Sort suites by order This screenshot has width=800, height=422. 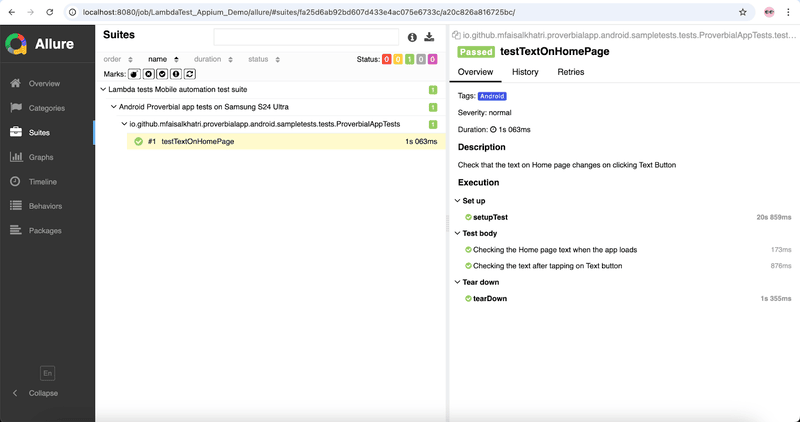[x=118, y=59]
